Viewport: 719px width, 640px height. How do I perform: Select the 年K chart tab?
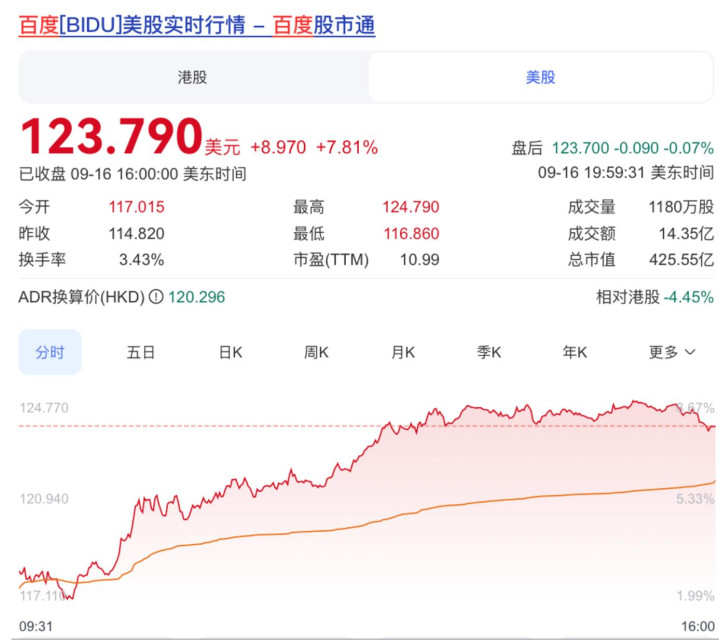(575, 352)
